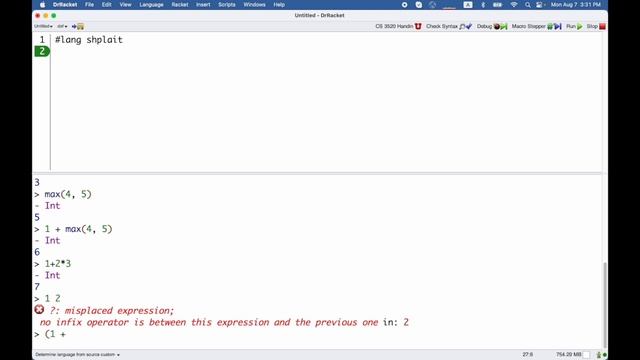Open the Apple menu
640x360 pixels.
42,4
